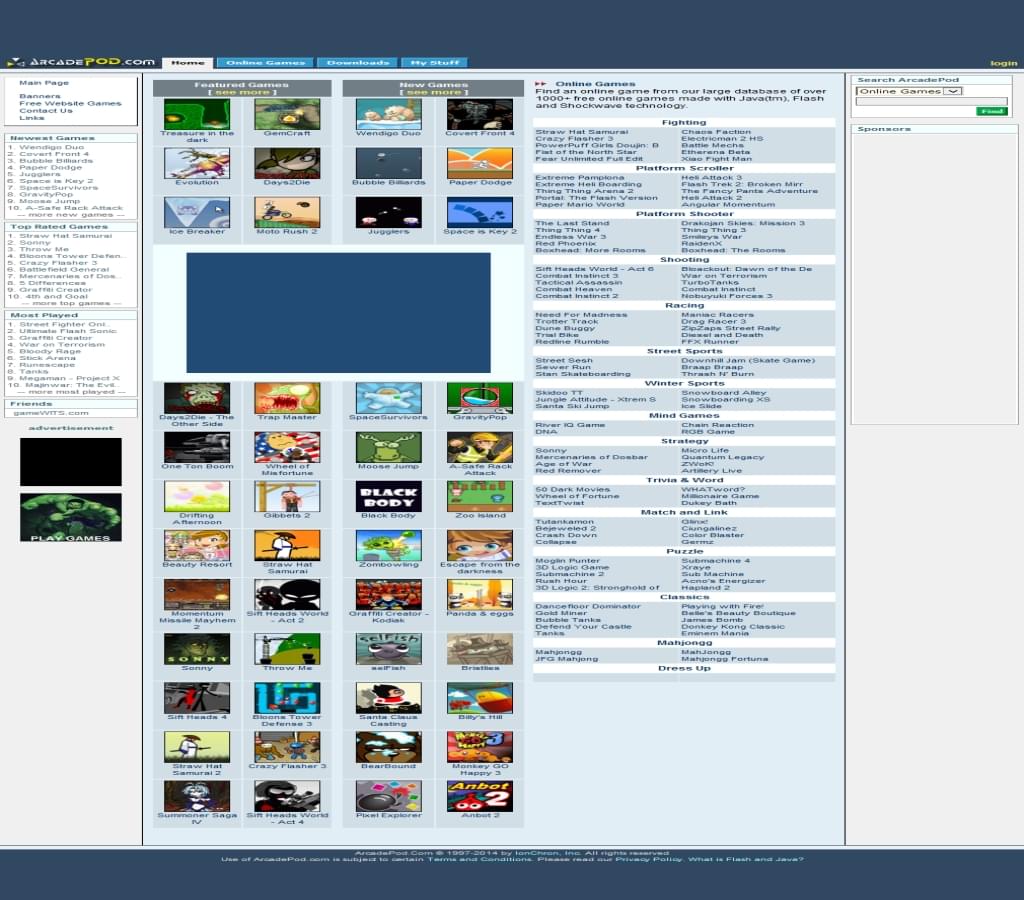
Task: Open the My Stuff tab
Action: (x=433, y=62)
